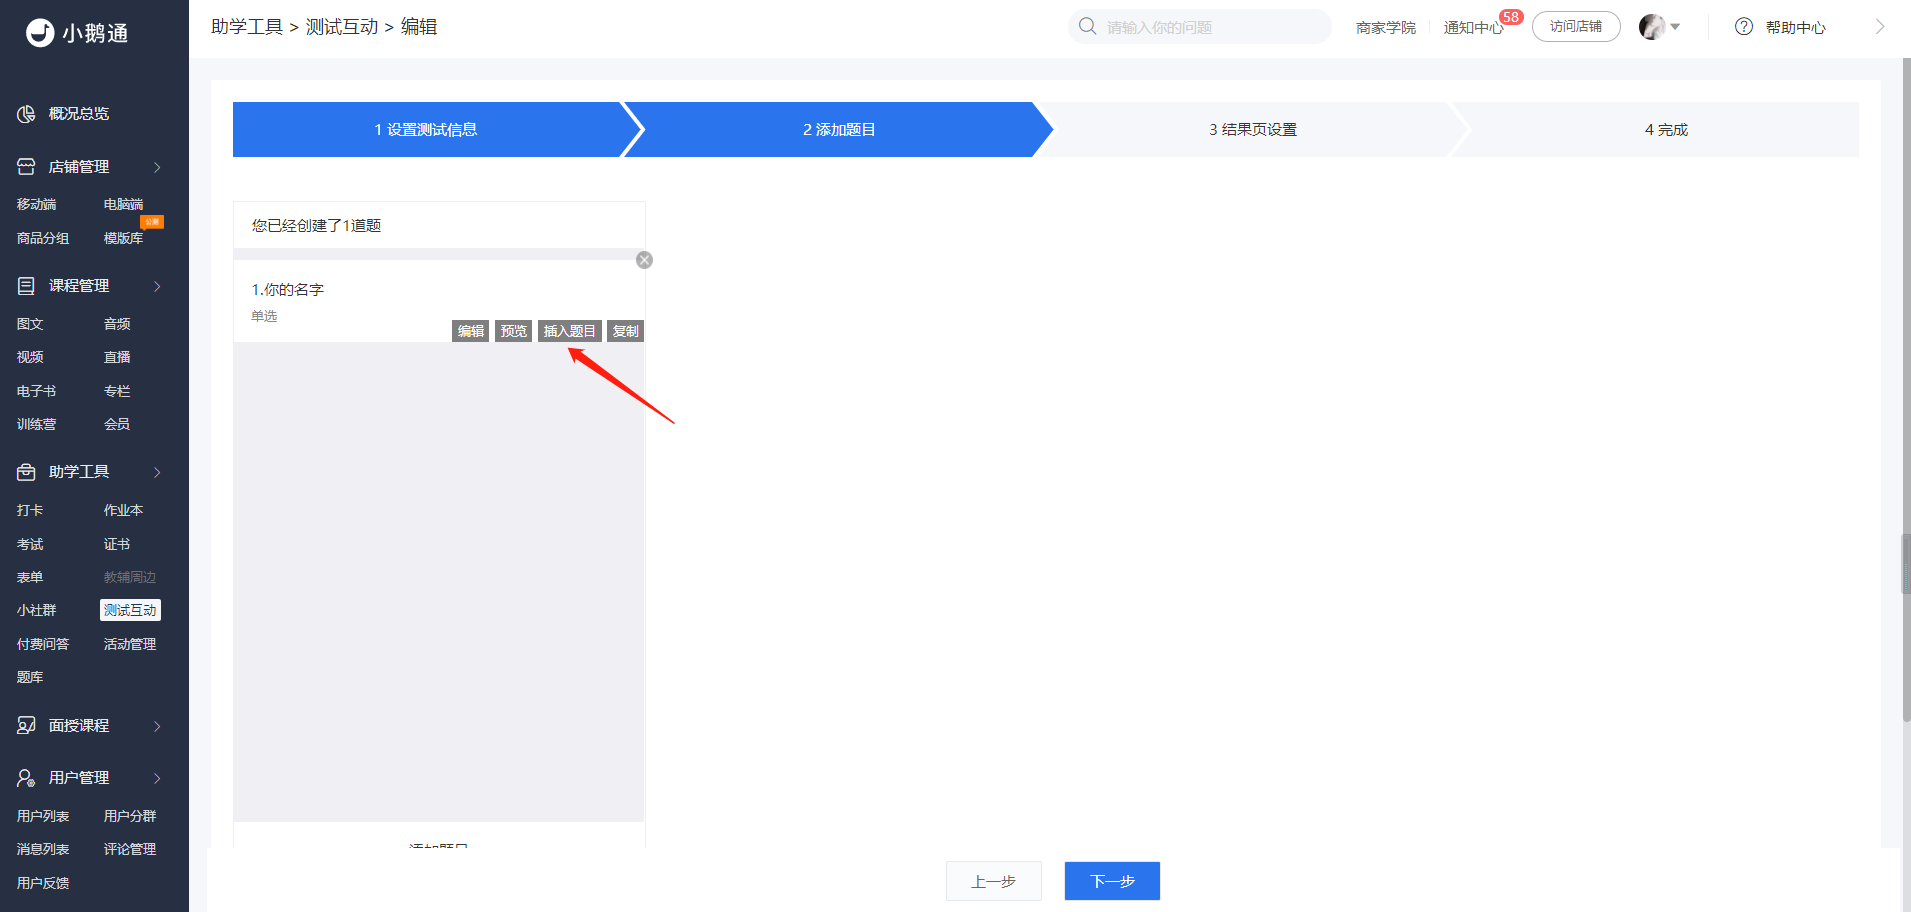Click the 面授课程 icon in sidebar
Screen dimensions: 1911x912
click(26, 726)
